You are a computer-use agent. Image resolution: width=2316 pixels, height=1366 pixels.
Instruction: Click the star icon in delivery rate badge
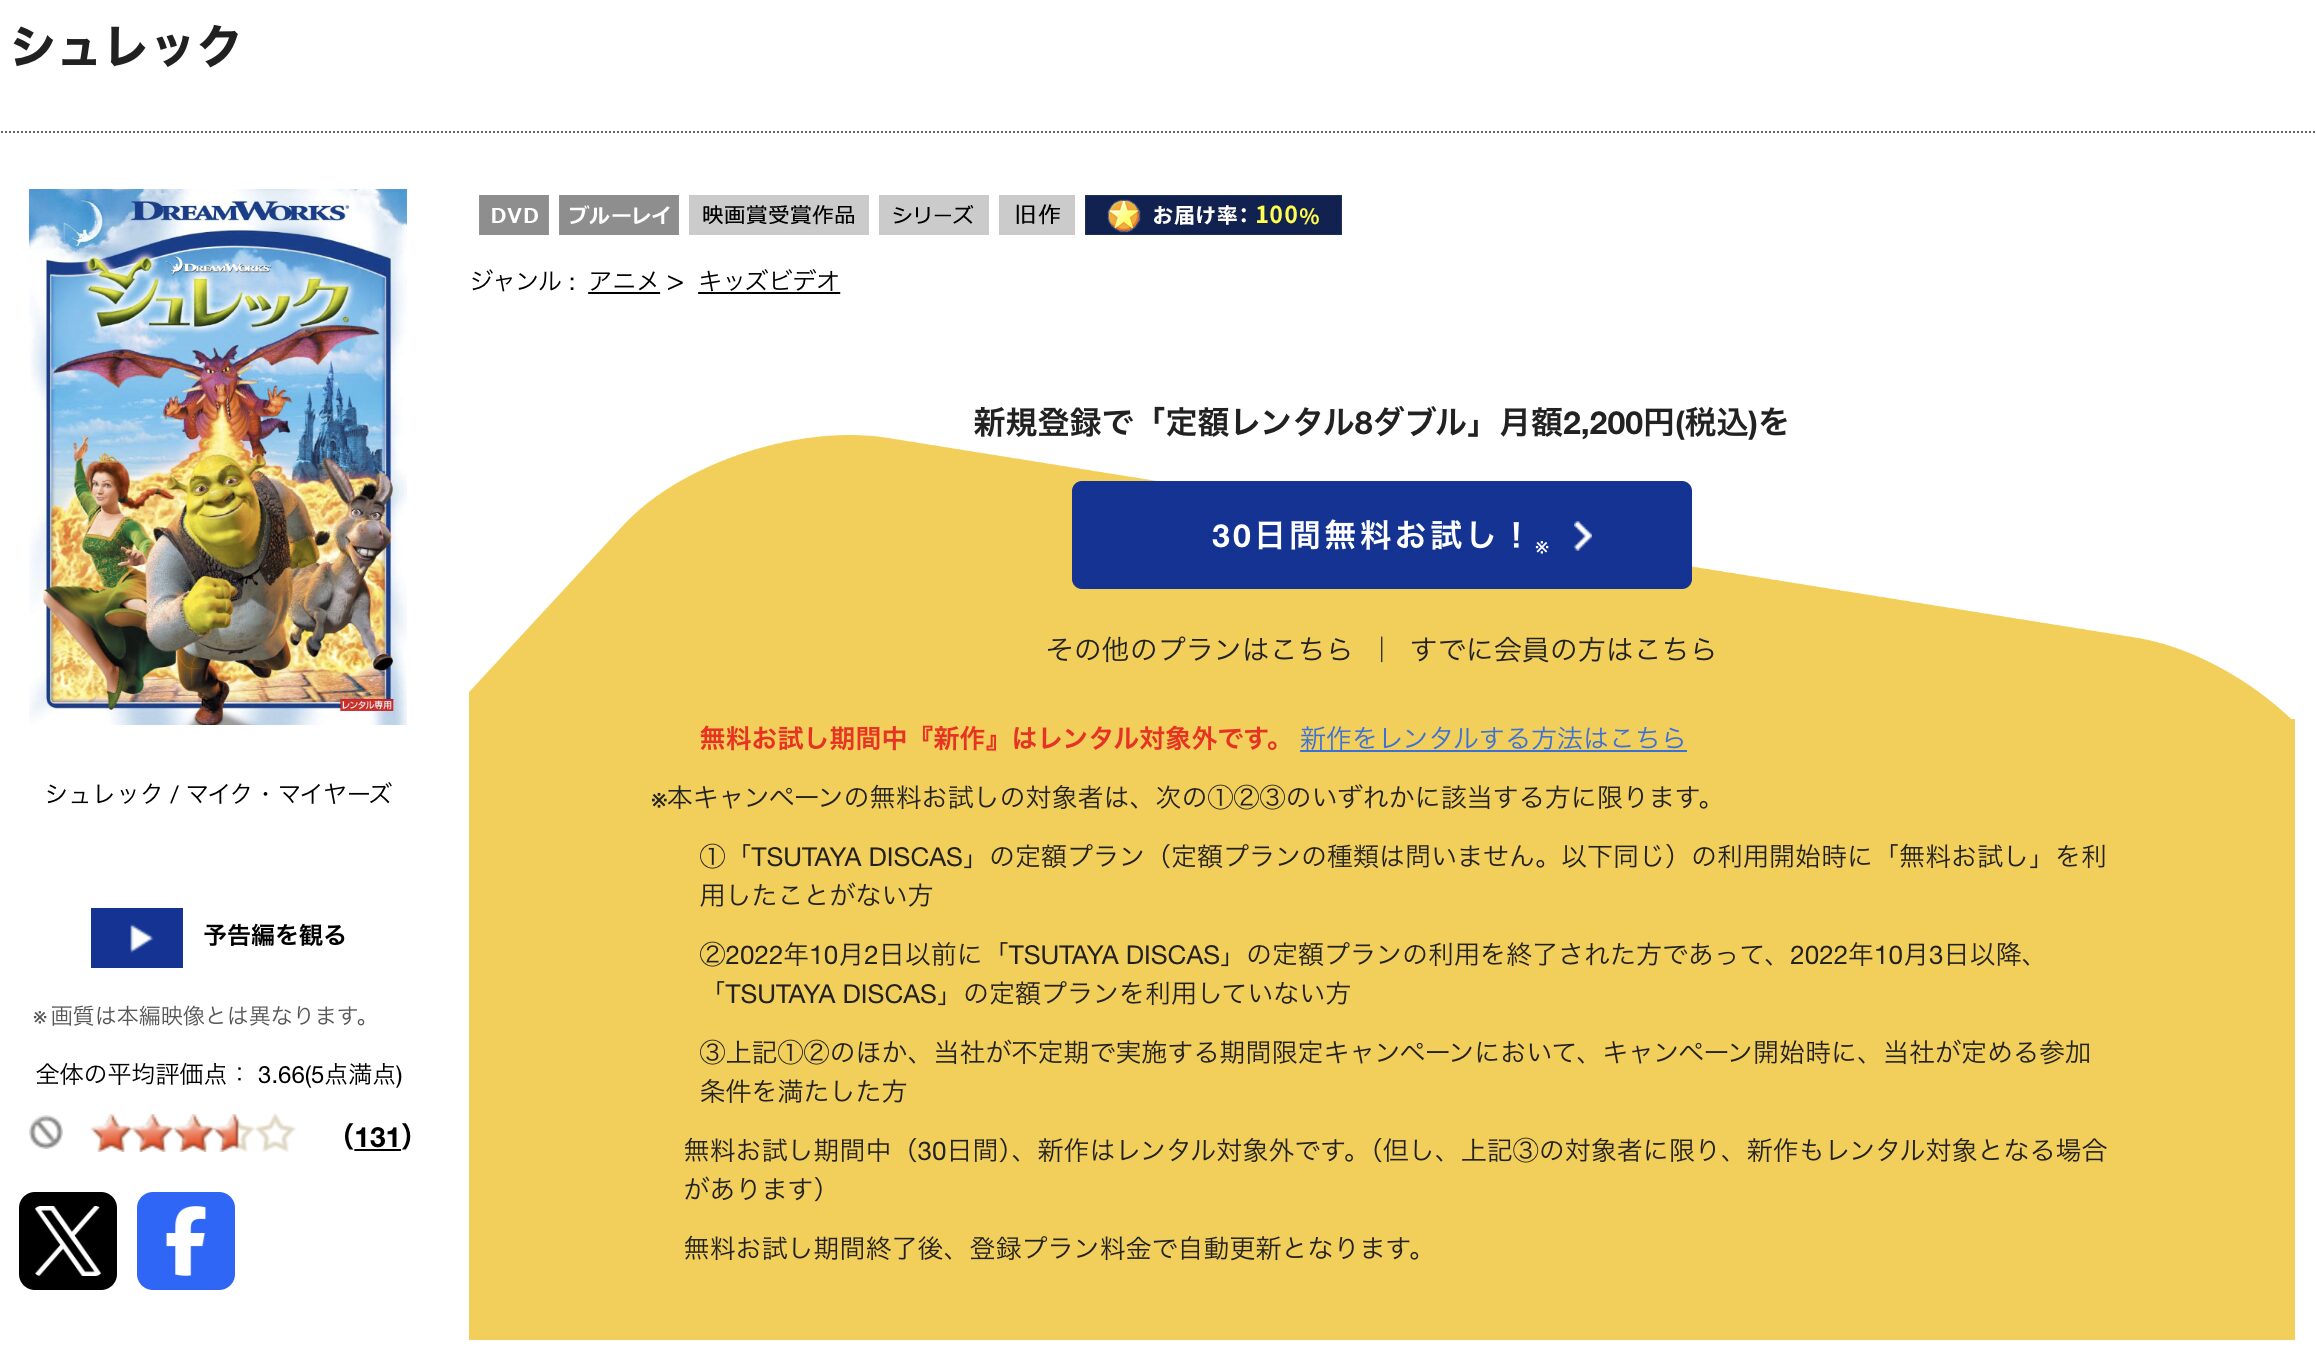pos(1123,215)
